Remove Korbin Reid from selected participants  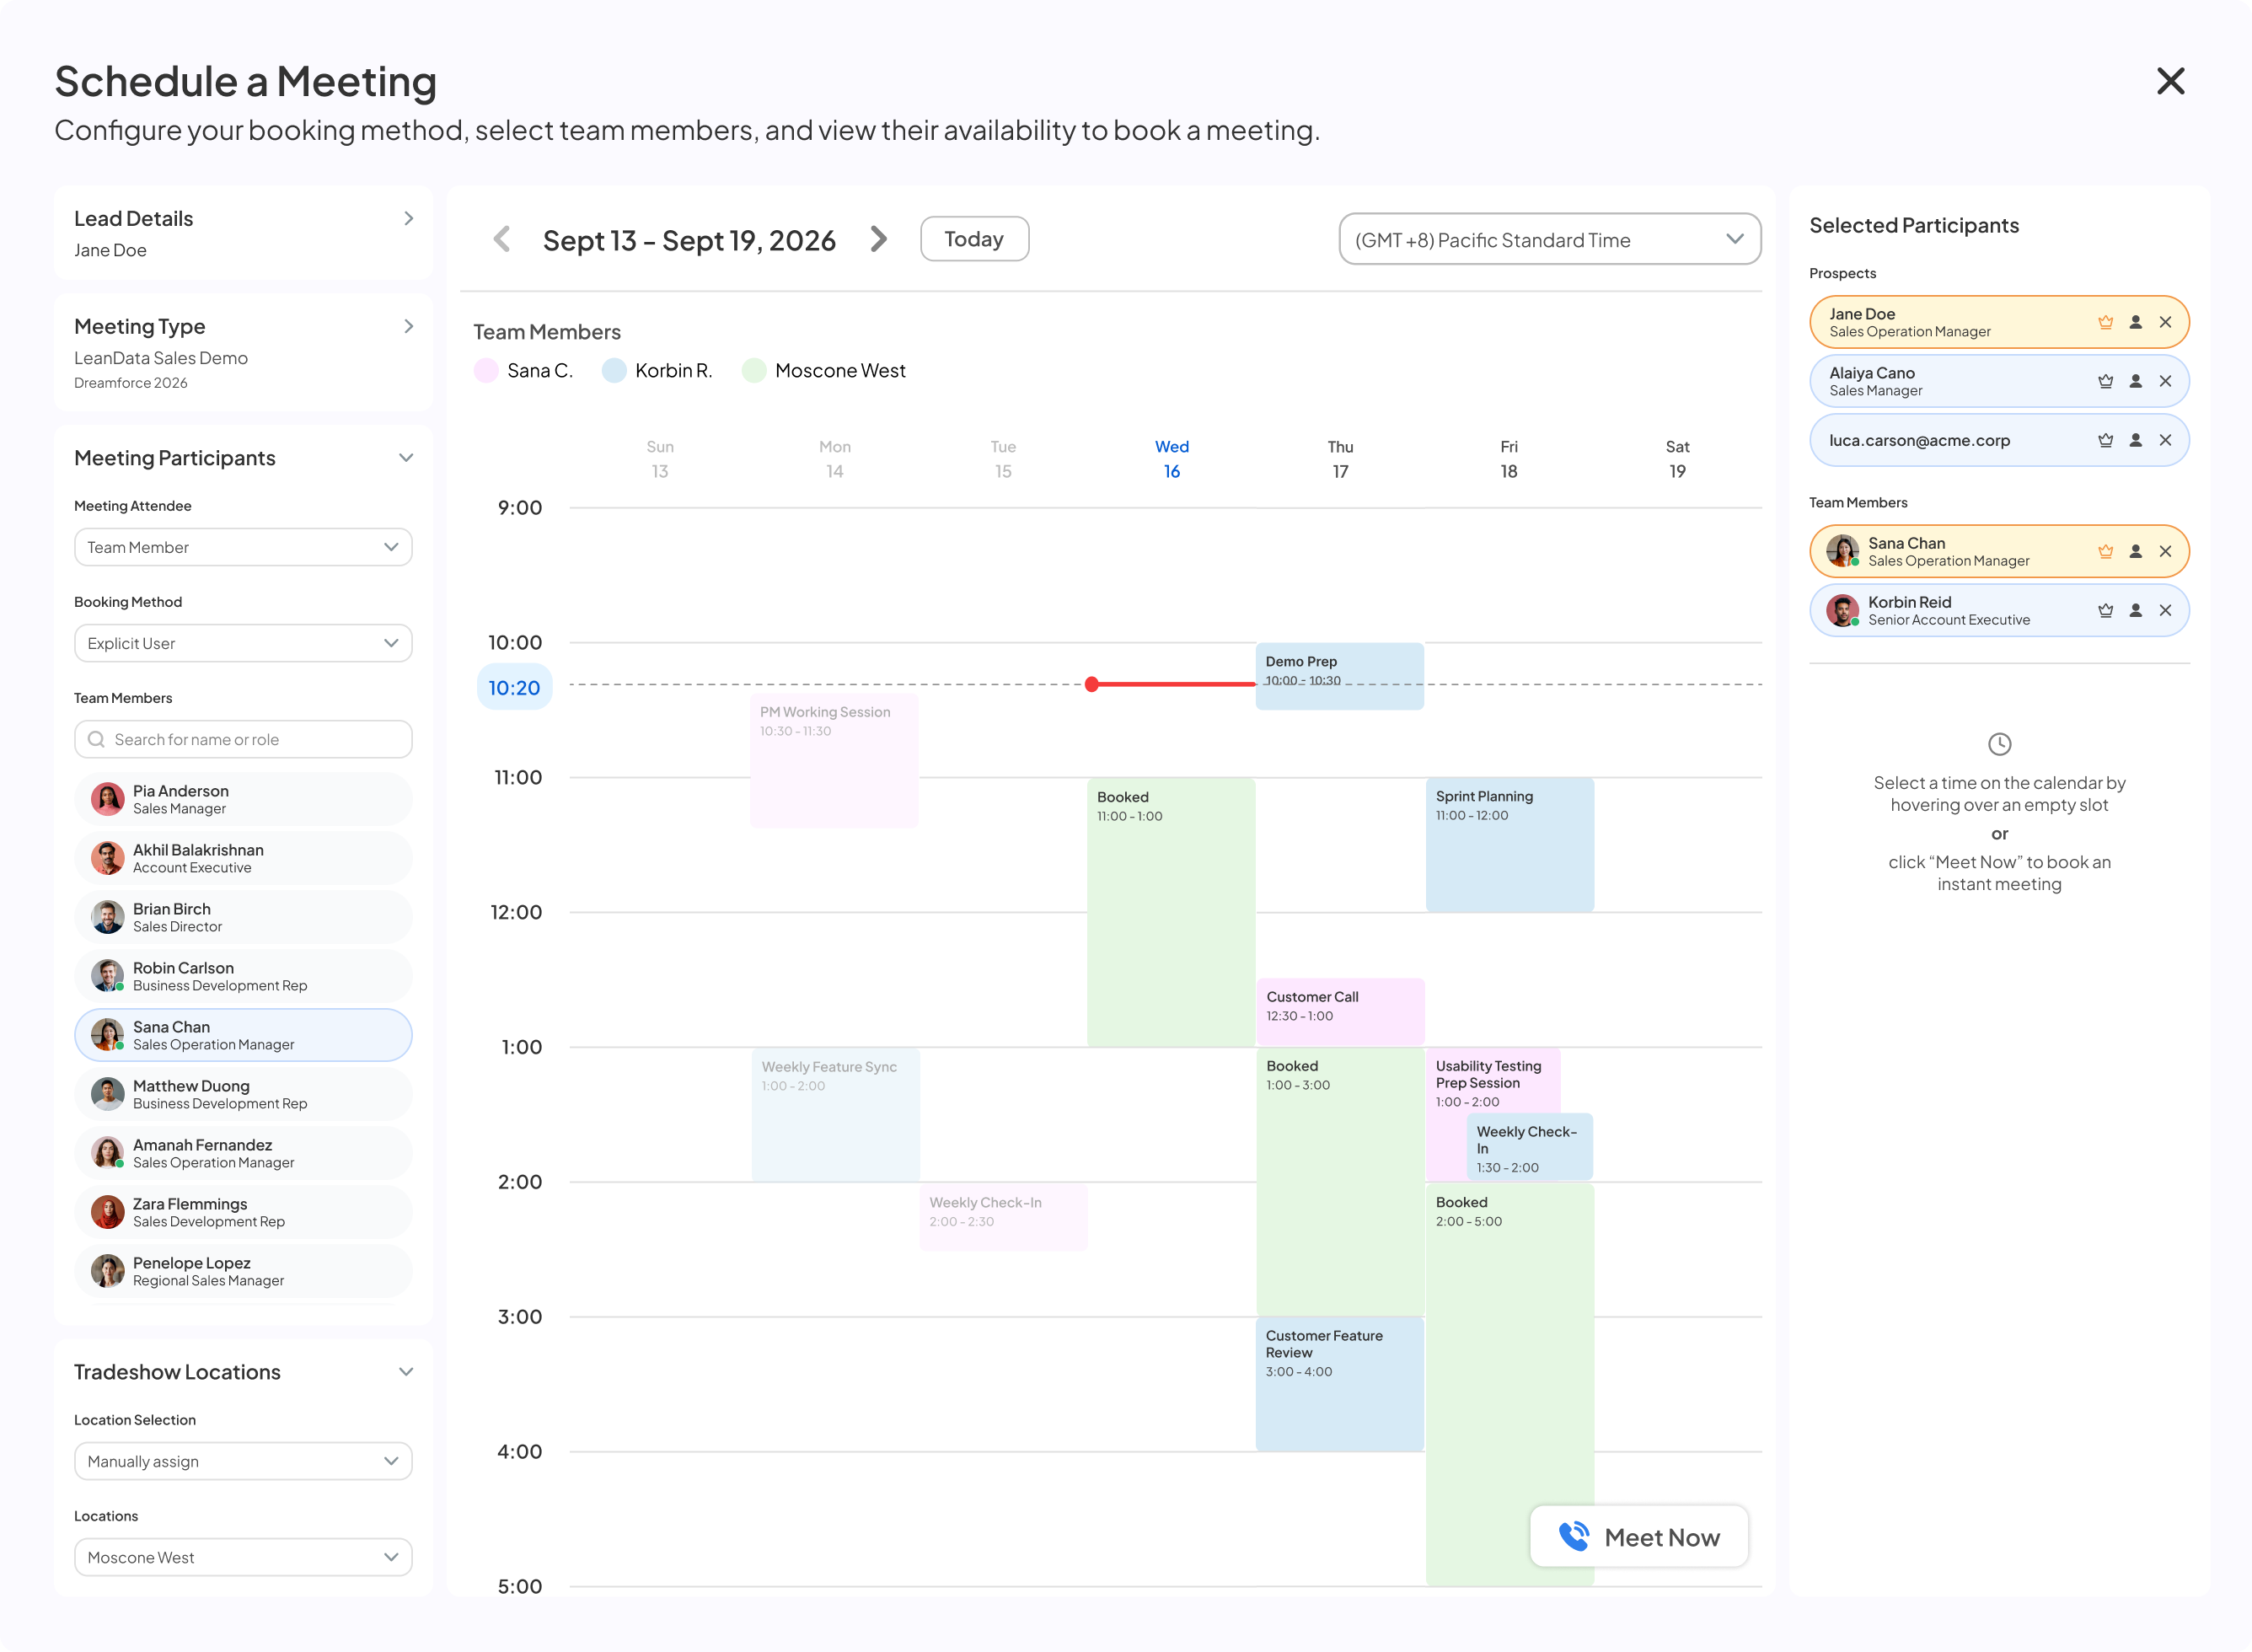[2165, 610]
